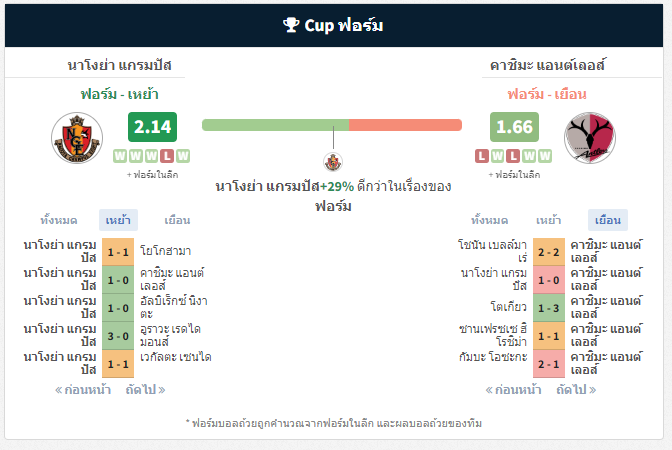
Task: Click the Nagoya Grampus team crest logo
Action: pos(77,138)
